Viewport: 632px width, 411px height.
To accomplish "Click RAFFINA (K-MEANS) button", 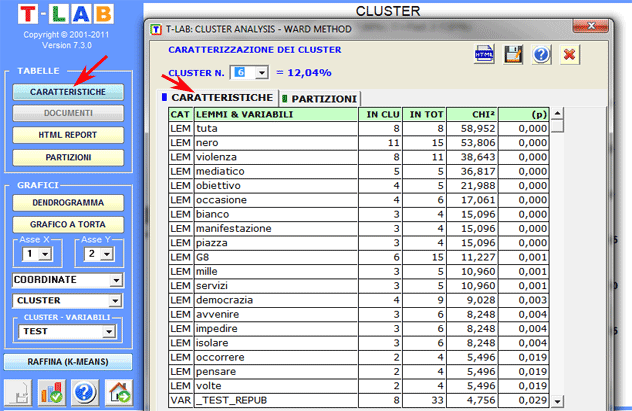I will pos(68,362).
